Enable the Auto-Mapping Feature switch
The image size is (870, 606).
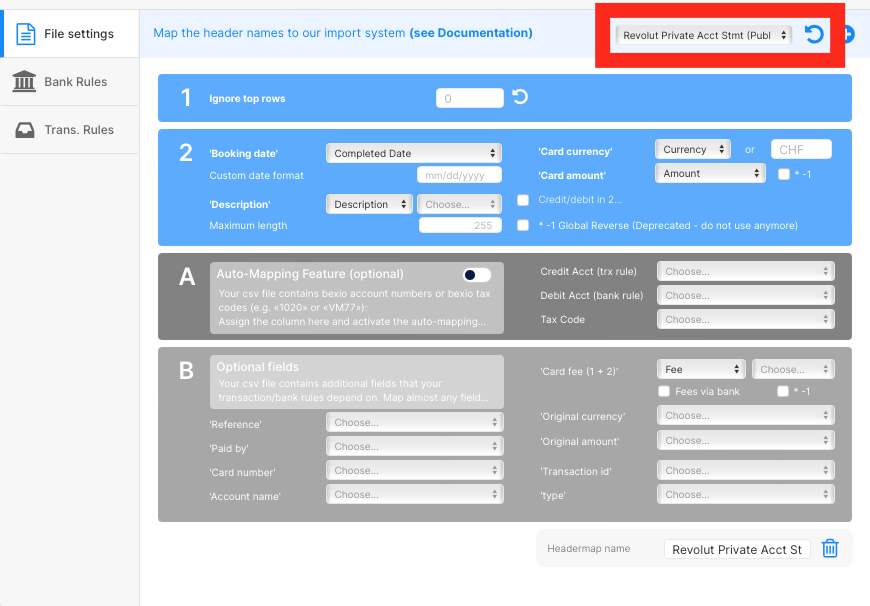click(x=477, y=274)
